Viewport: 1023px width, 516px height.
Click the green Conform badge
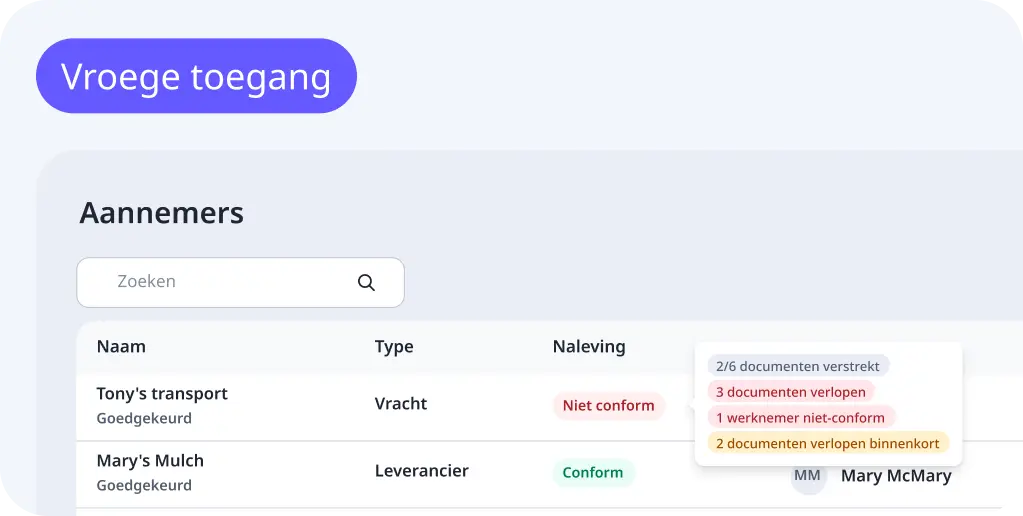[x=593, y=472]
